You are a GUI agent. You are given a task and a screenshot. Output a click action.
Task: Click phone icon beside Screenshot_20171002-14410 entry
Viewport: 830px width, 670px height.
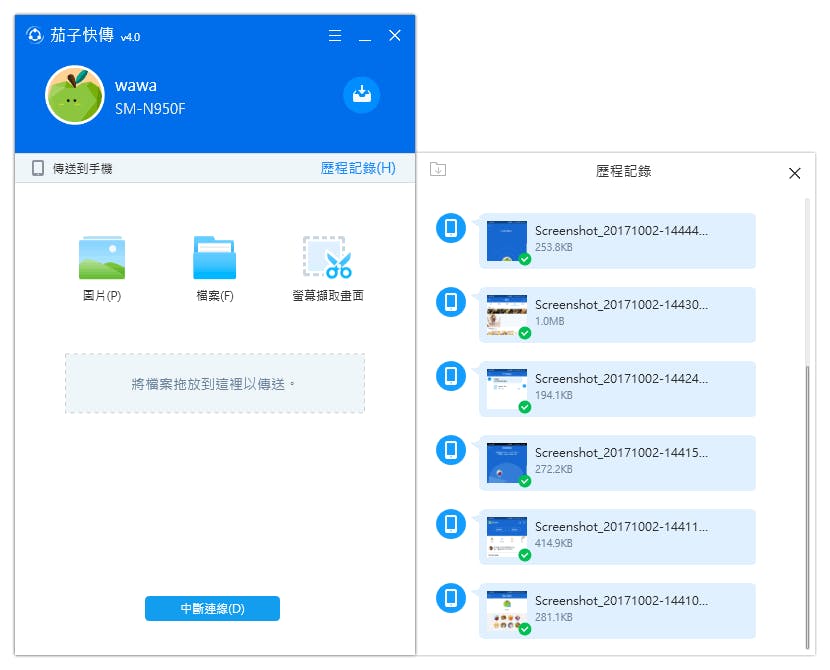[450, 598]
